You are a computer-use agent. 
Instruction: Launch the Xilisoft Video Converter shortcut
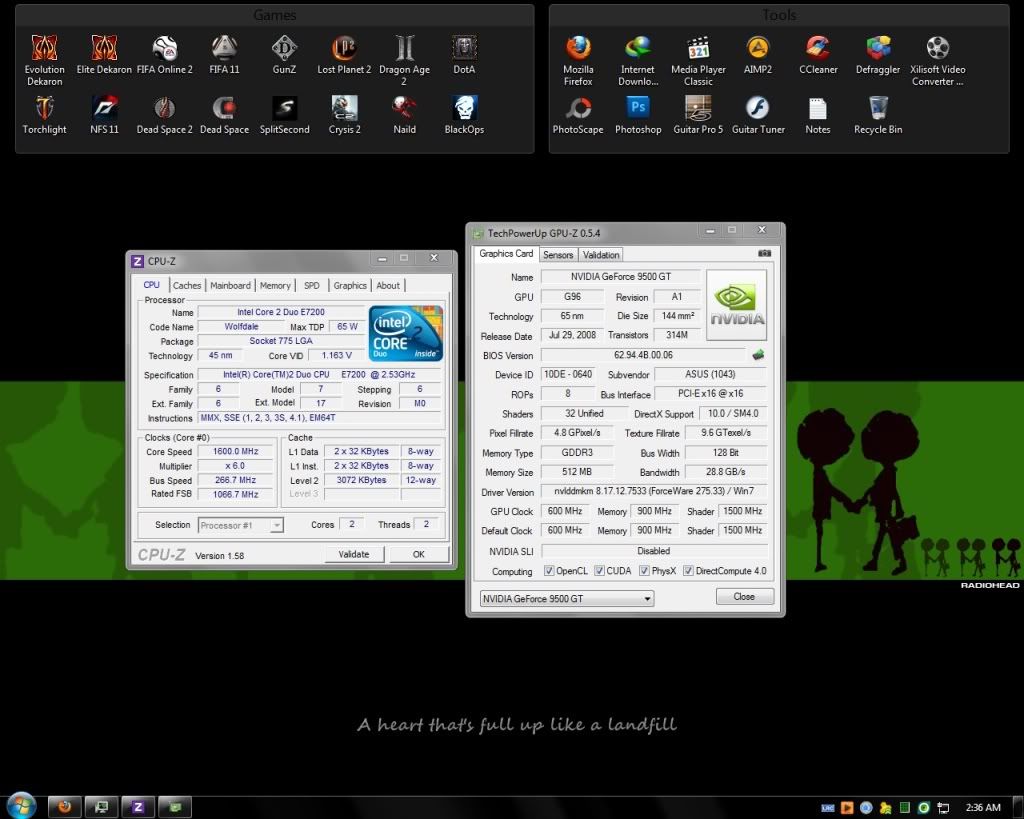(x=938, y=60)
